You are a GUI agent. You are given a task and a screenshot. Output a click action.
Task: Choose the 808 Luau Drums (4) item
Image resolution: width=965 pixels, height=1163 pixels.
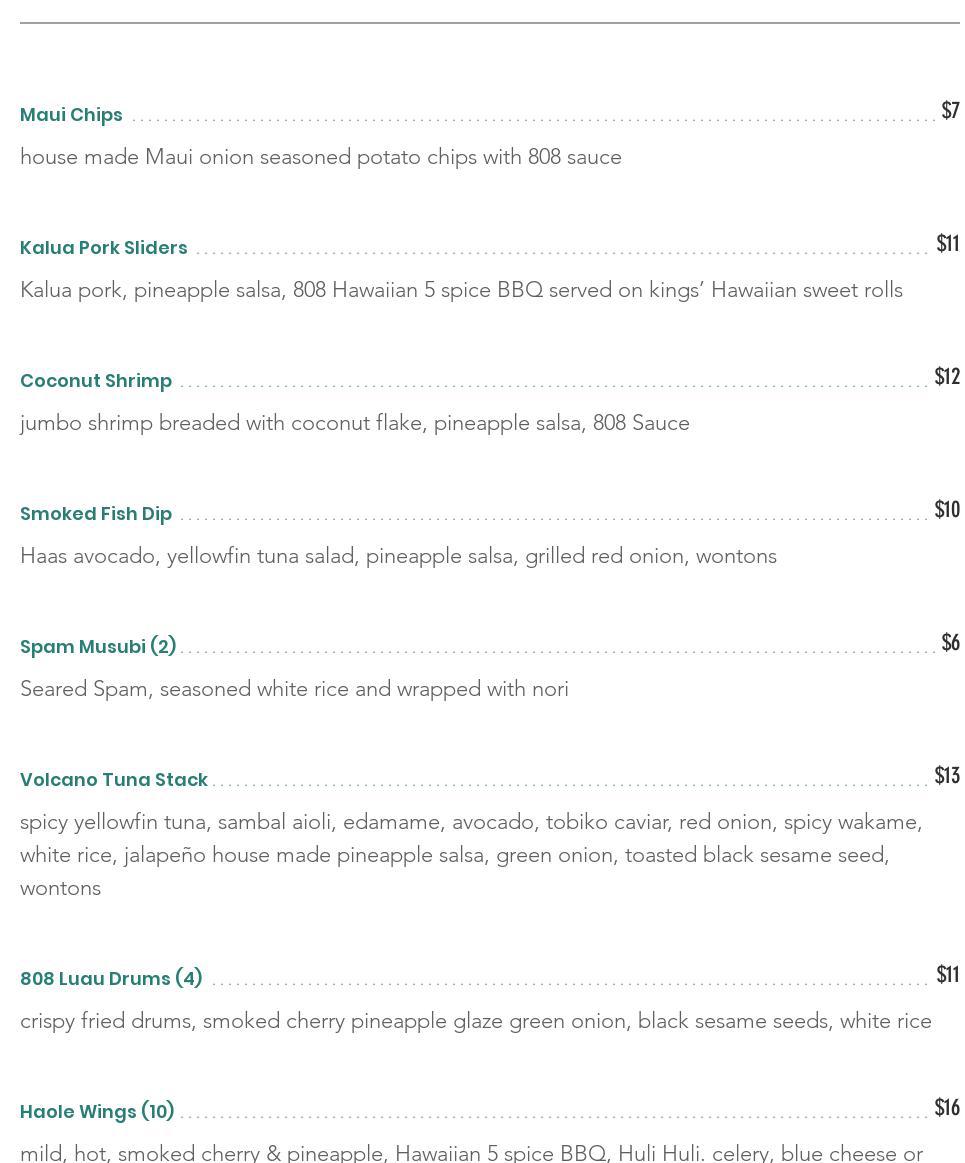pos(111,979)
